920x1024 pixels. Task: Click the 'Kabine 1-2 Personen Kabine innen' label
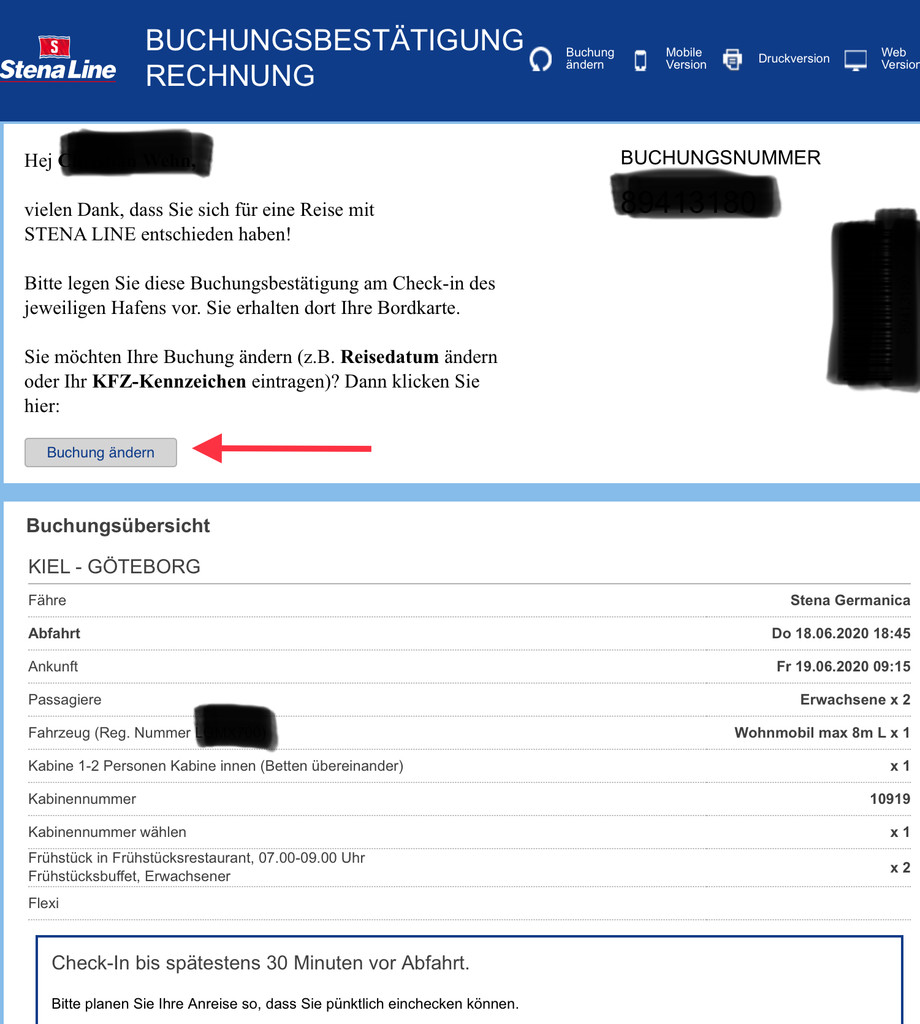coord(215,766)
